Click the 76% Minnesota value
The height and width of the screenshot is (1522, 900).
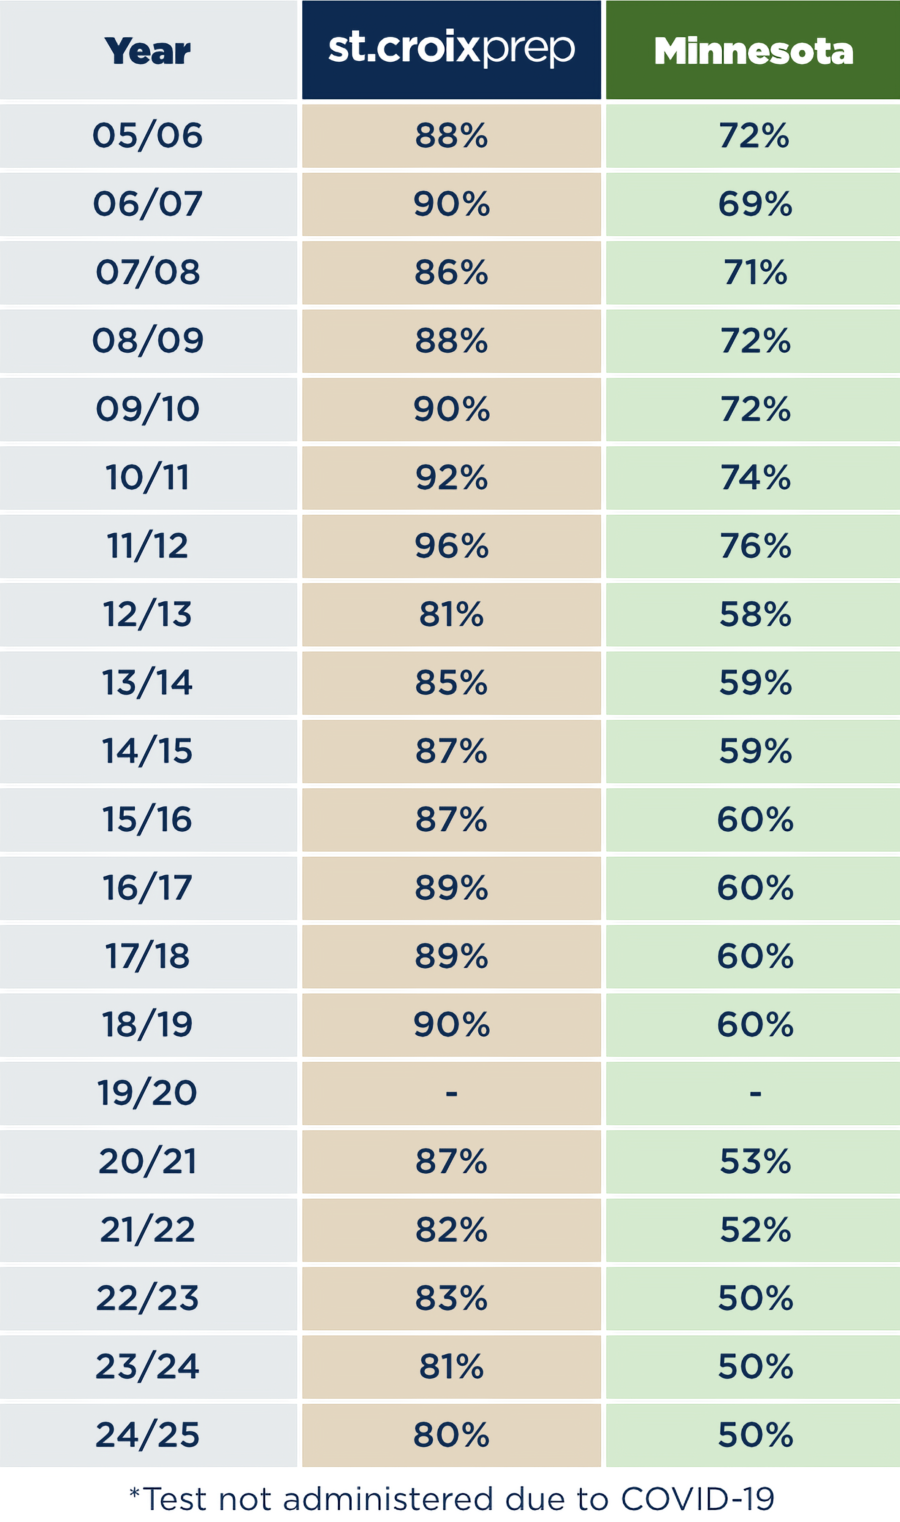coord(755,546)
